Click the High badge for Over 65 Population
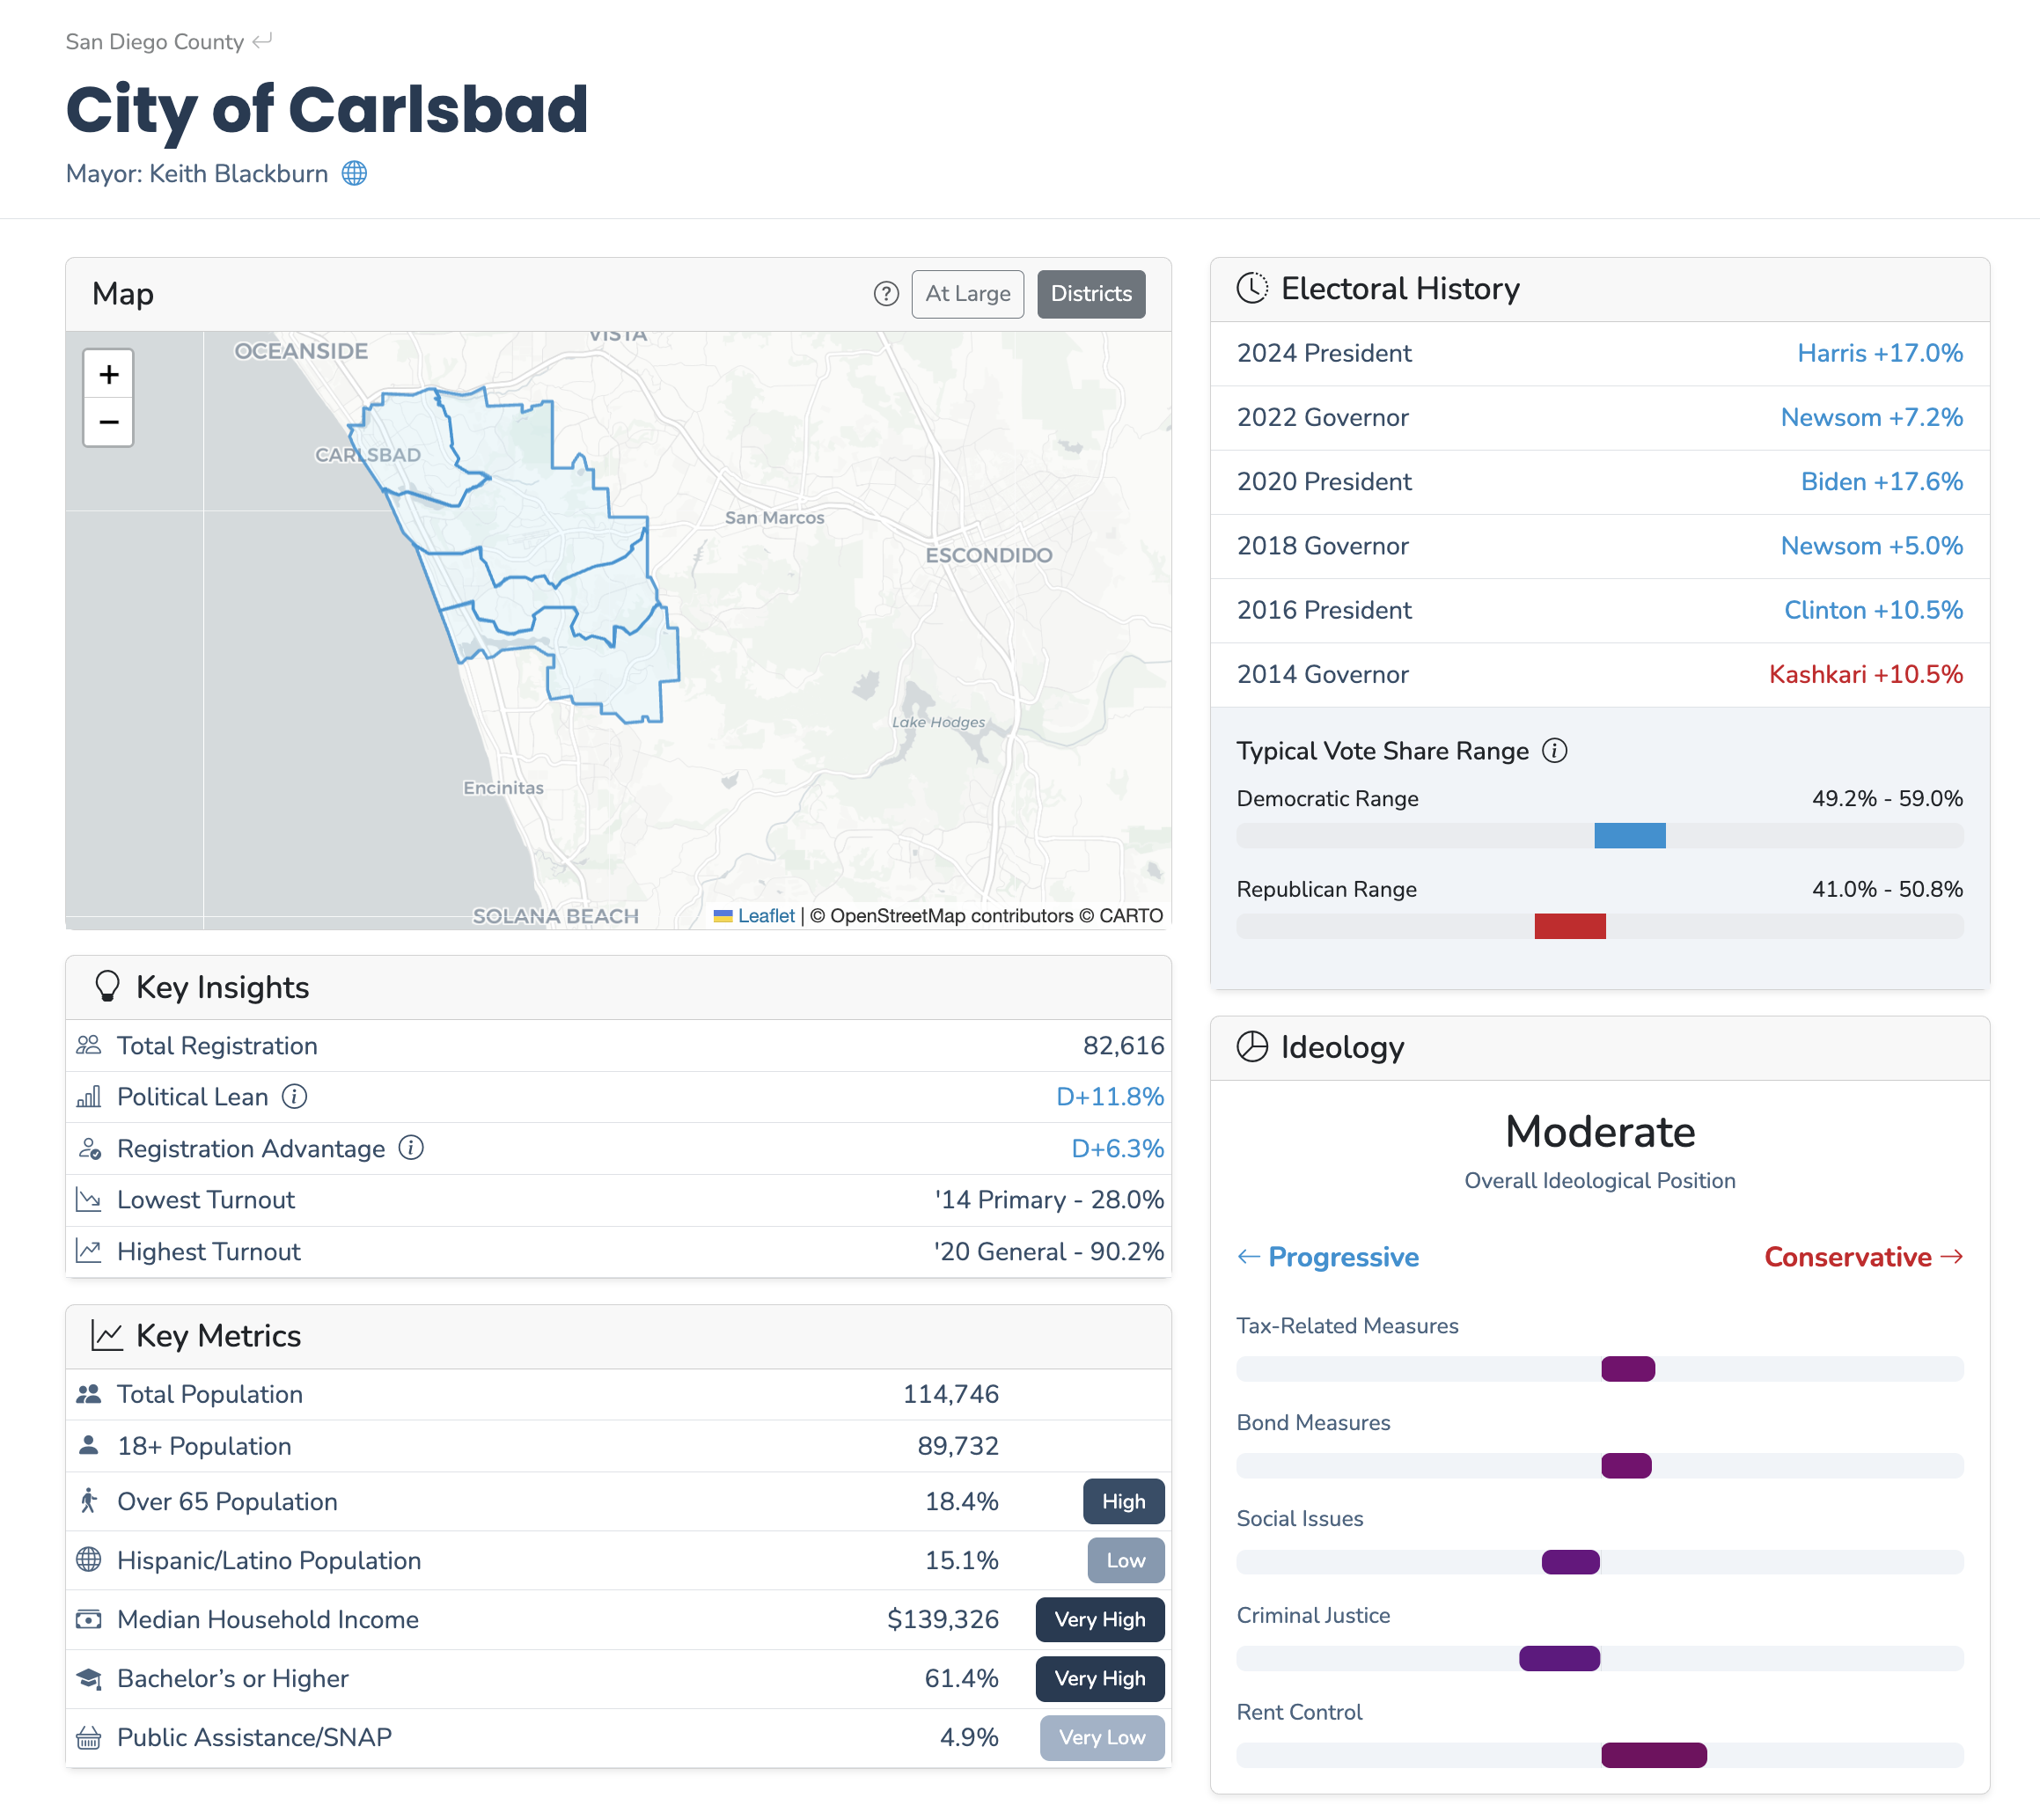The image size is (2040, 1820). 1123,1502
